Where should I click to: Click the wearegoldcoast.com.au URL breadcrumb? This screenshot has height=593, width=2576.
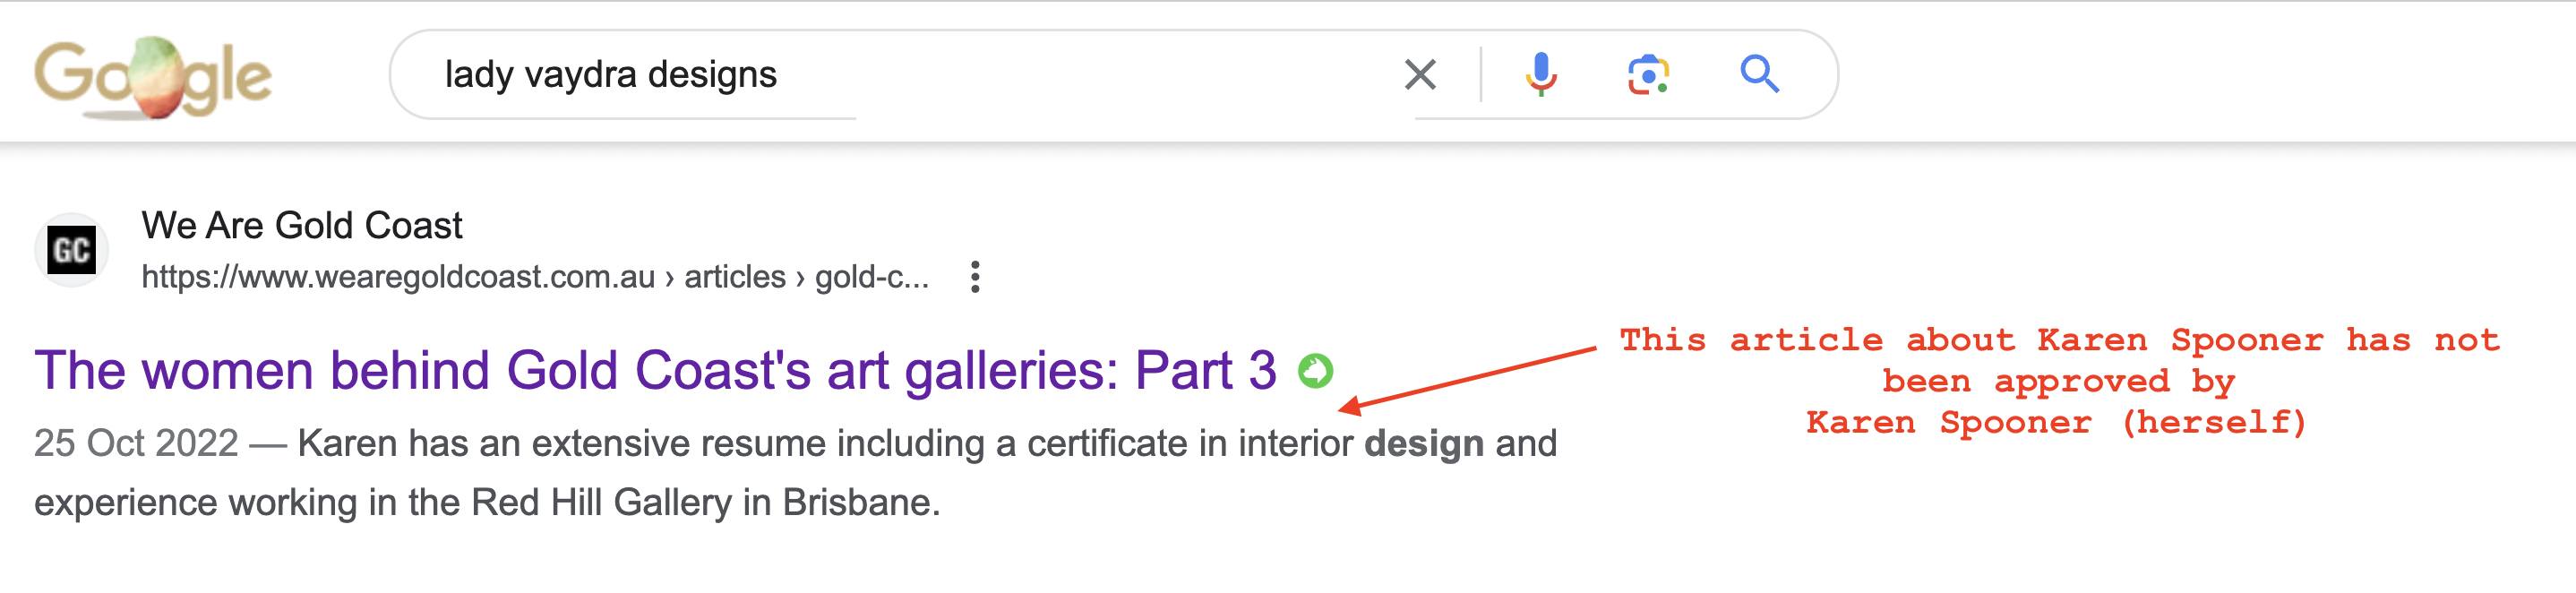click(535, 277)
